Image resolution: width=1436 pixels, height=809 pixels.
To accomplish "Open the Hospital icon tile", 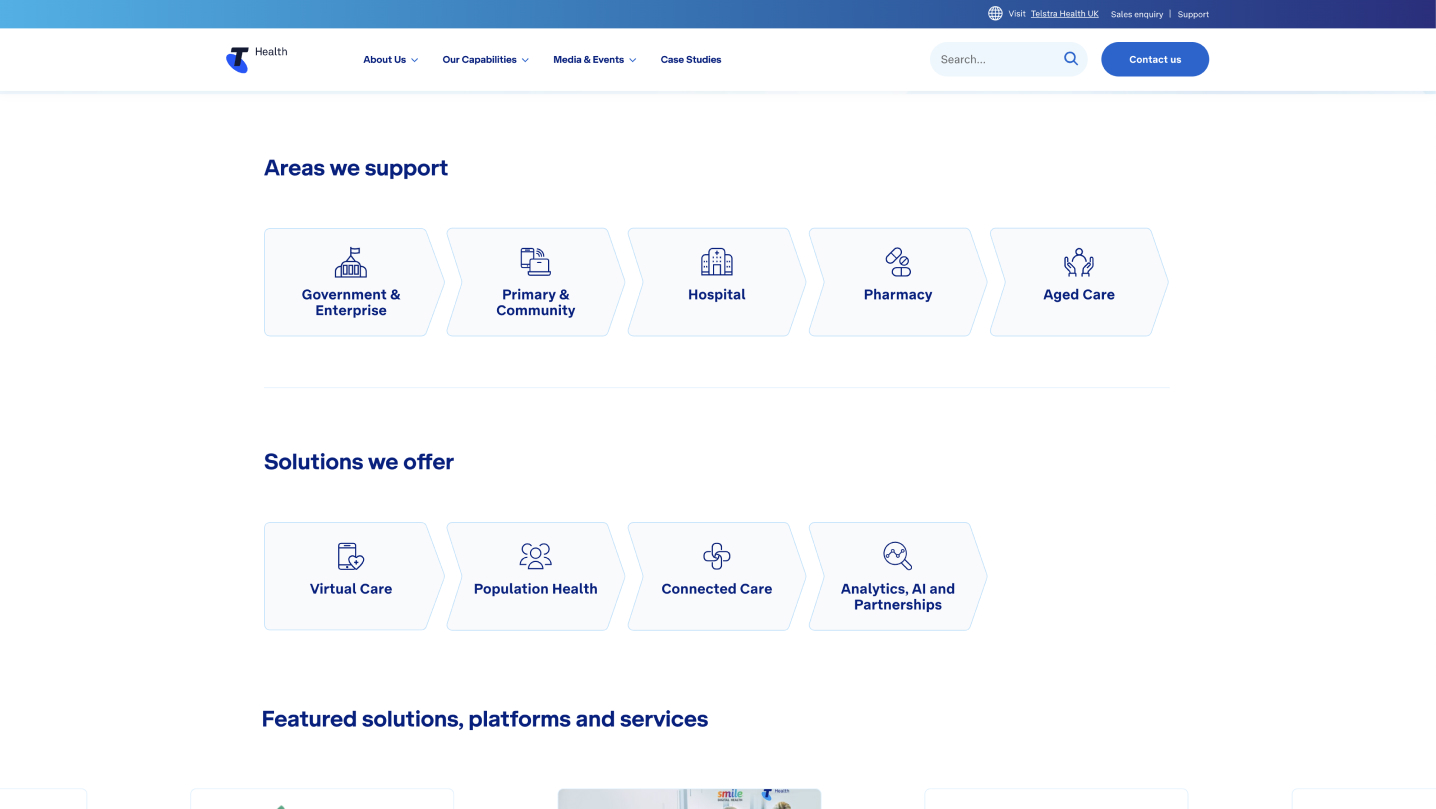I will pyautogui.click(x=716, y=262).
